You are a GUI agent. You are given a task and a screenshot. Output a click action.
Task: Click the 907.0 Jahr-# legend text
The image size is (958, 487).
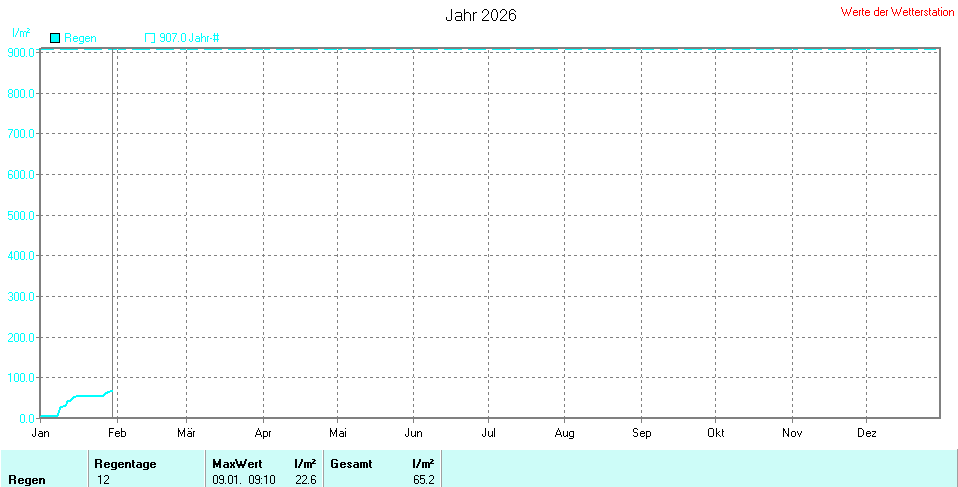click(x=189, y=38)
